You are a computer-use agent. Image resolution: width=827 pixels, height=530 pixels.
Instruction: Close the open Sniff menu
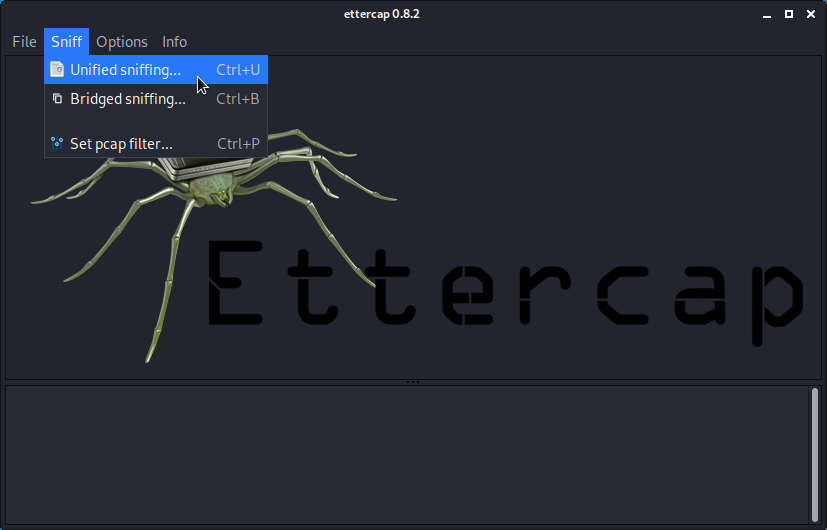tap(66, 42)
